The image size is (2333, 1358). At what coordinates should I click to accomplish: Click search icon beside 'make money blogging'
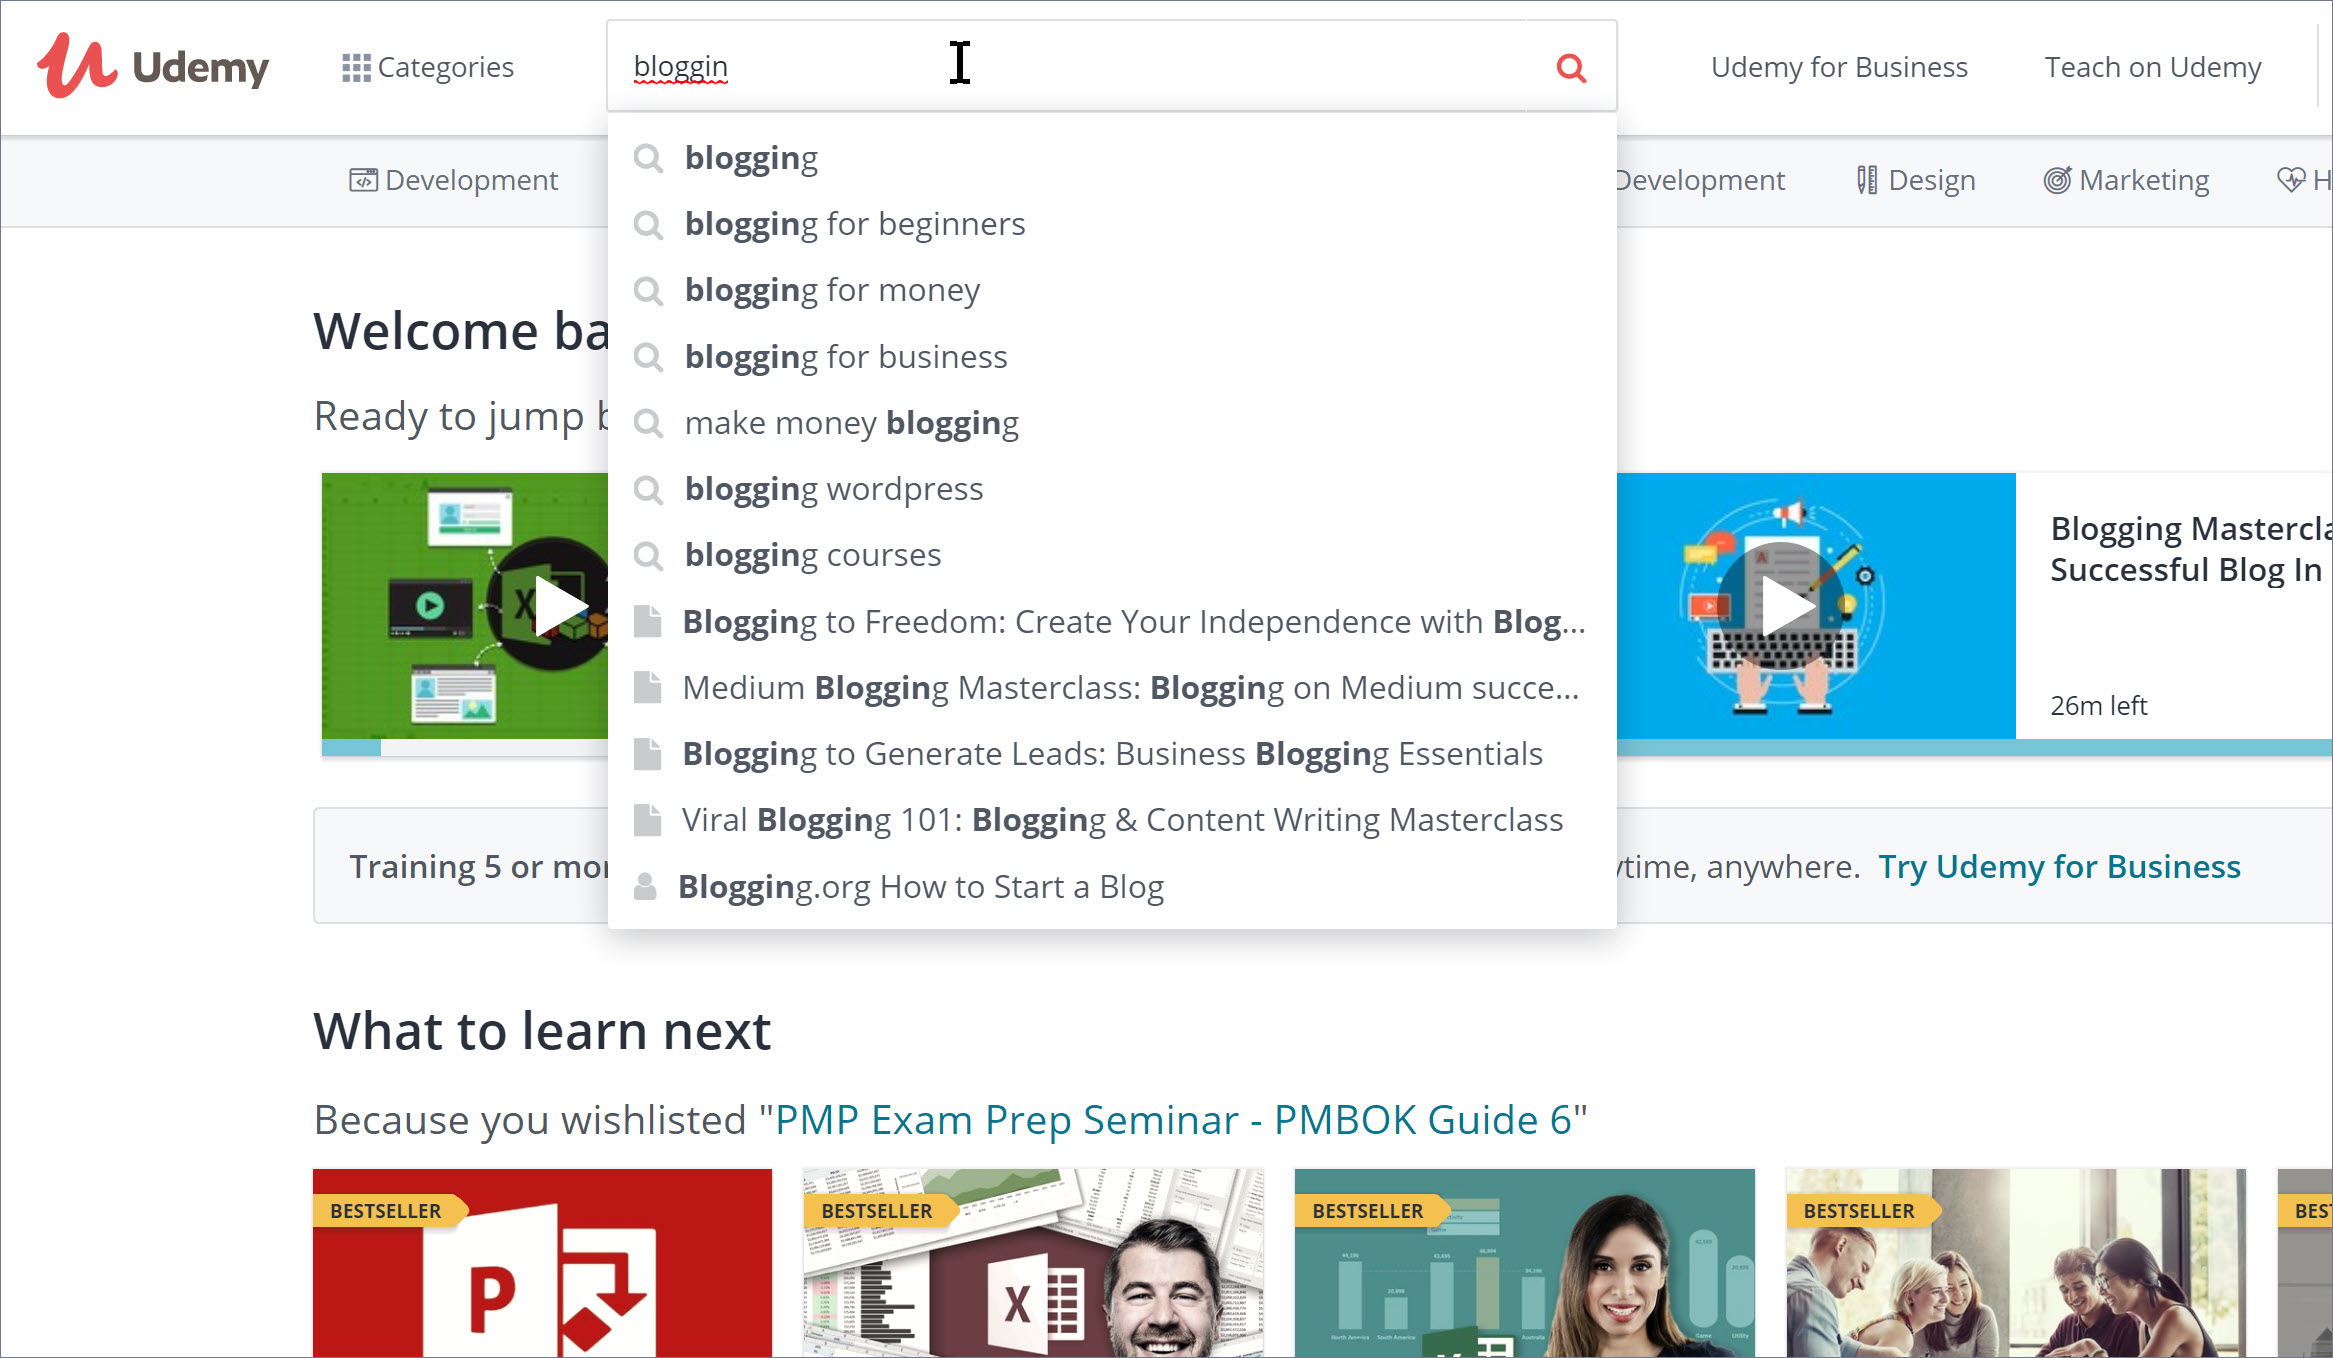(648, 423)
